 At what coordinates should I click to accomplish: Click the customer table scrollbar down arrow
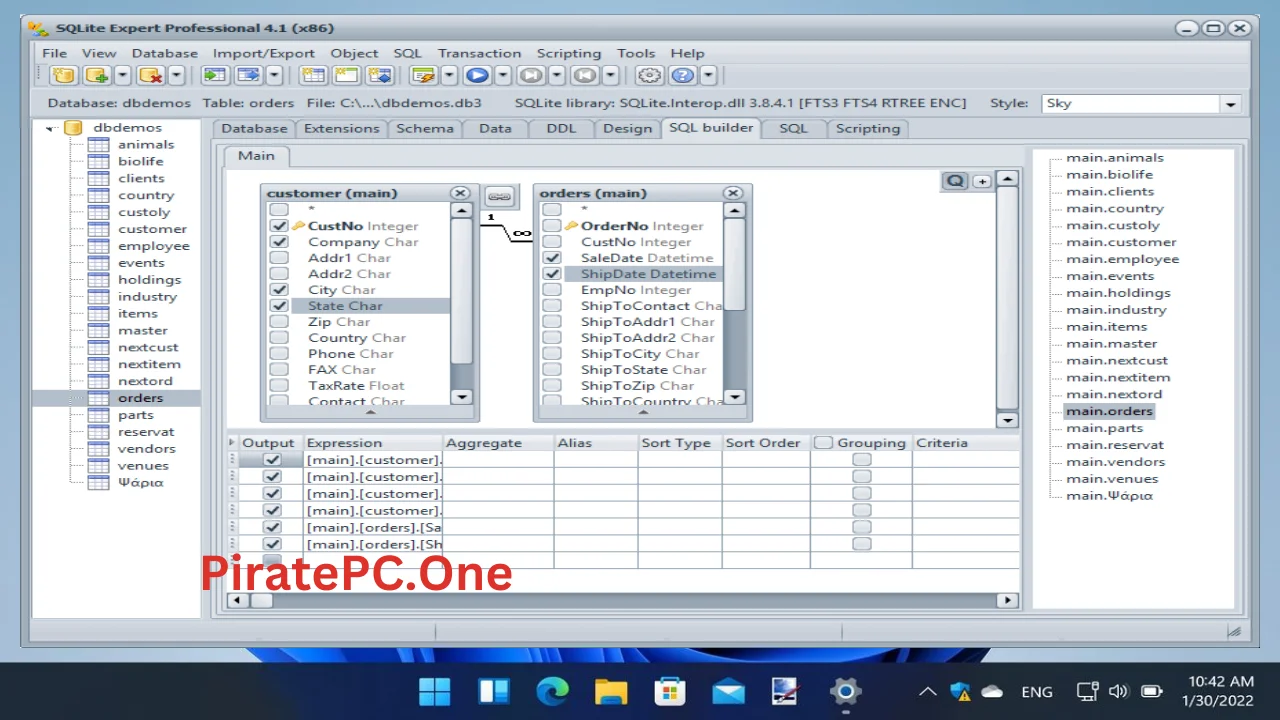[x=461, y=397]
